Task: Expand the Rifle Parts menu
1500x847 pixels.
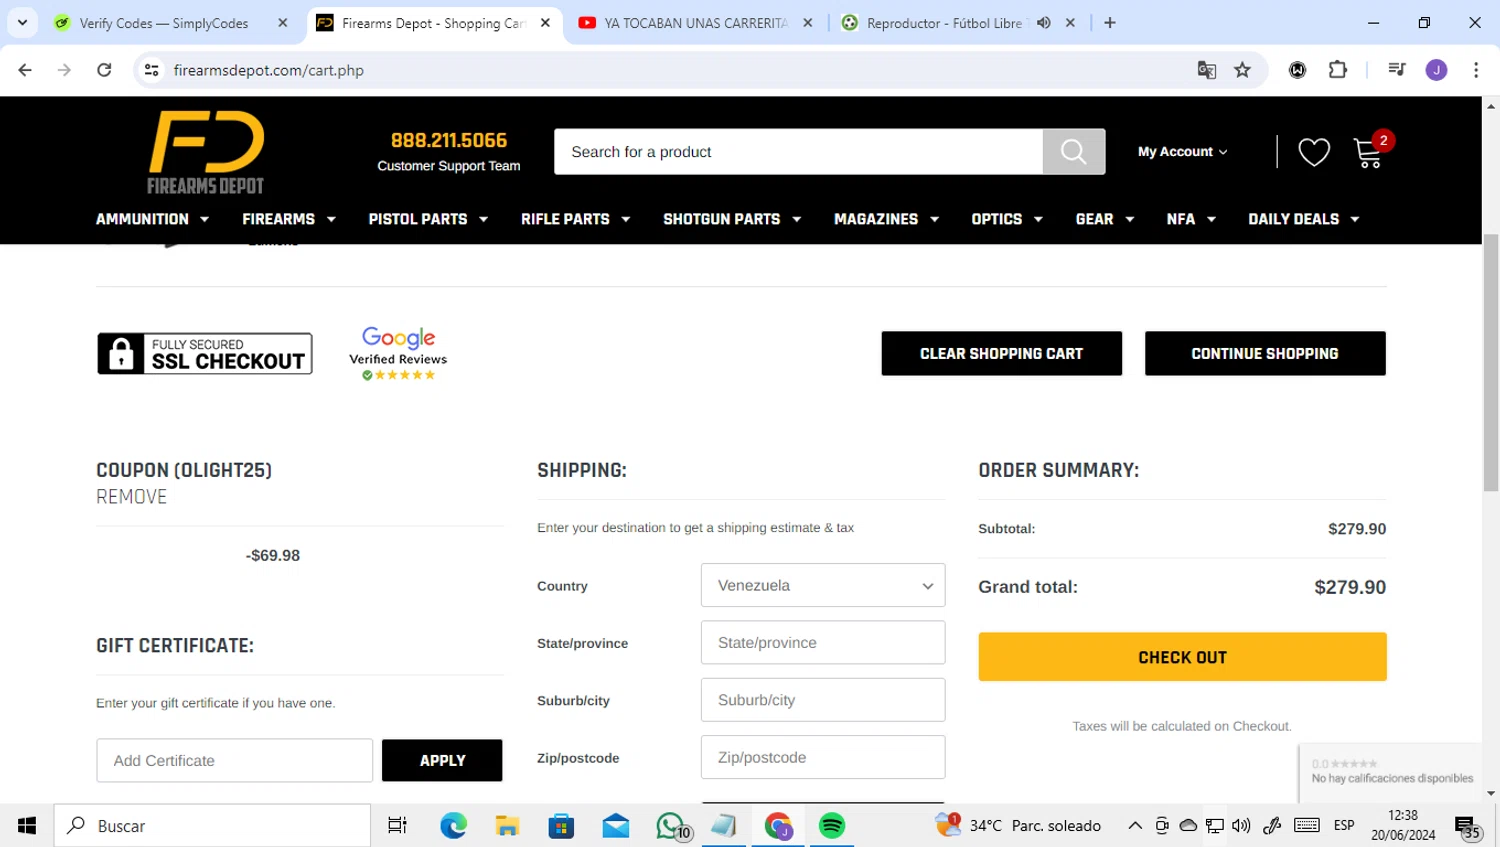Action: pos(576,219)
